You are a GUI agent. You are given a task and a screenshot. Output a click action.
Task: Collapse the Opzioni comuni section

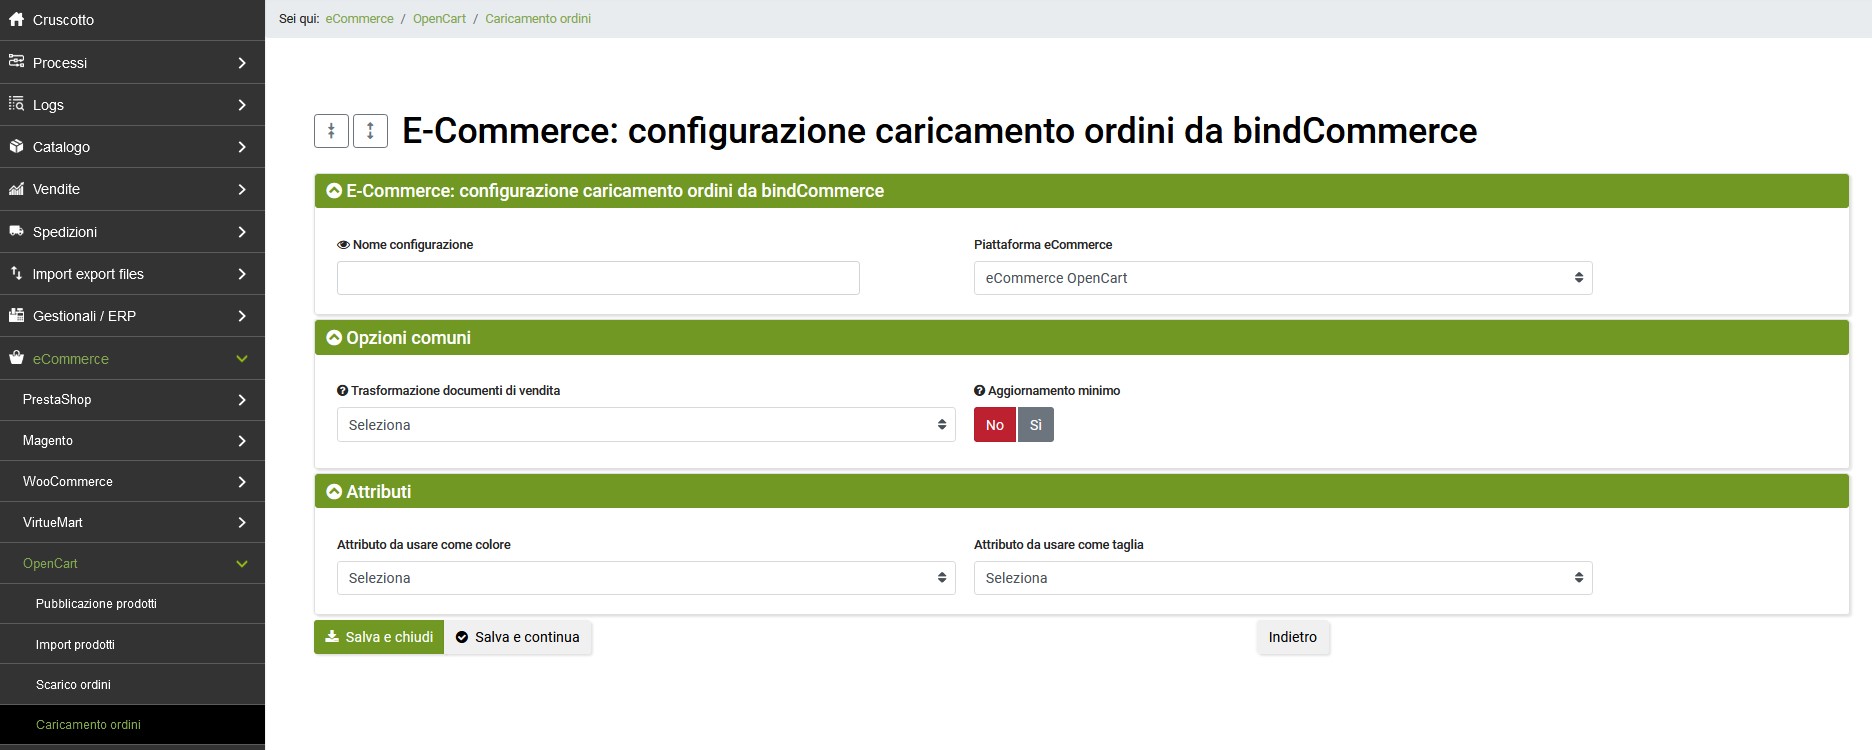(x=334, y=338)
